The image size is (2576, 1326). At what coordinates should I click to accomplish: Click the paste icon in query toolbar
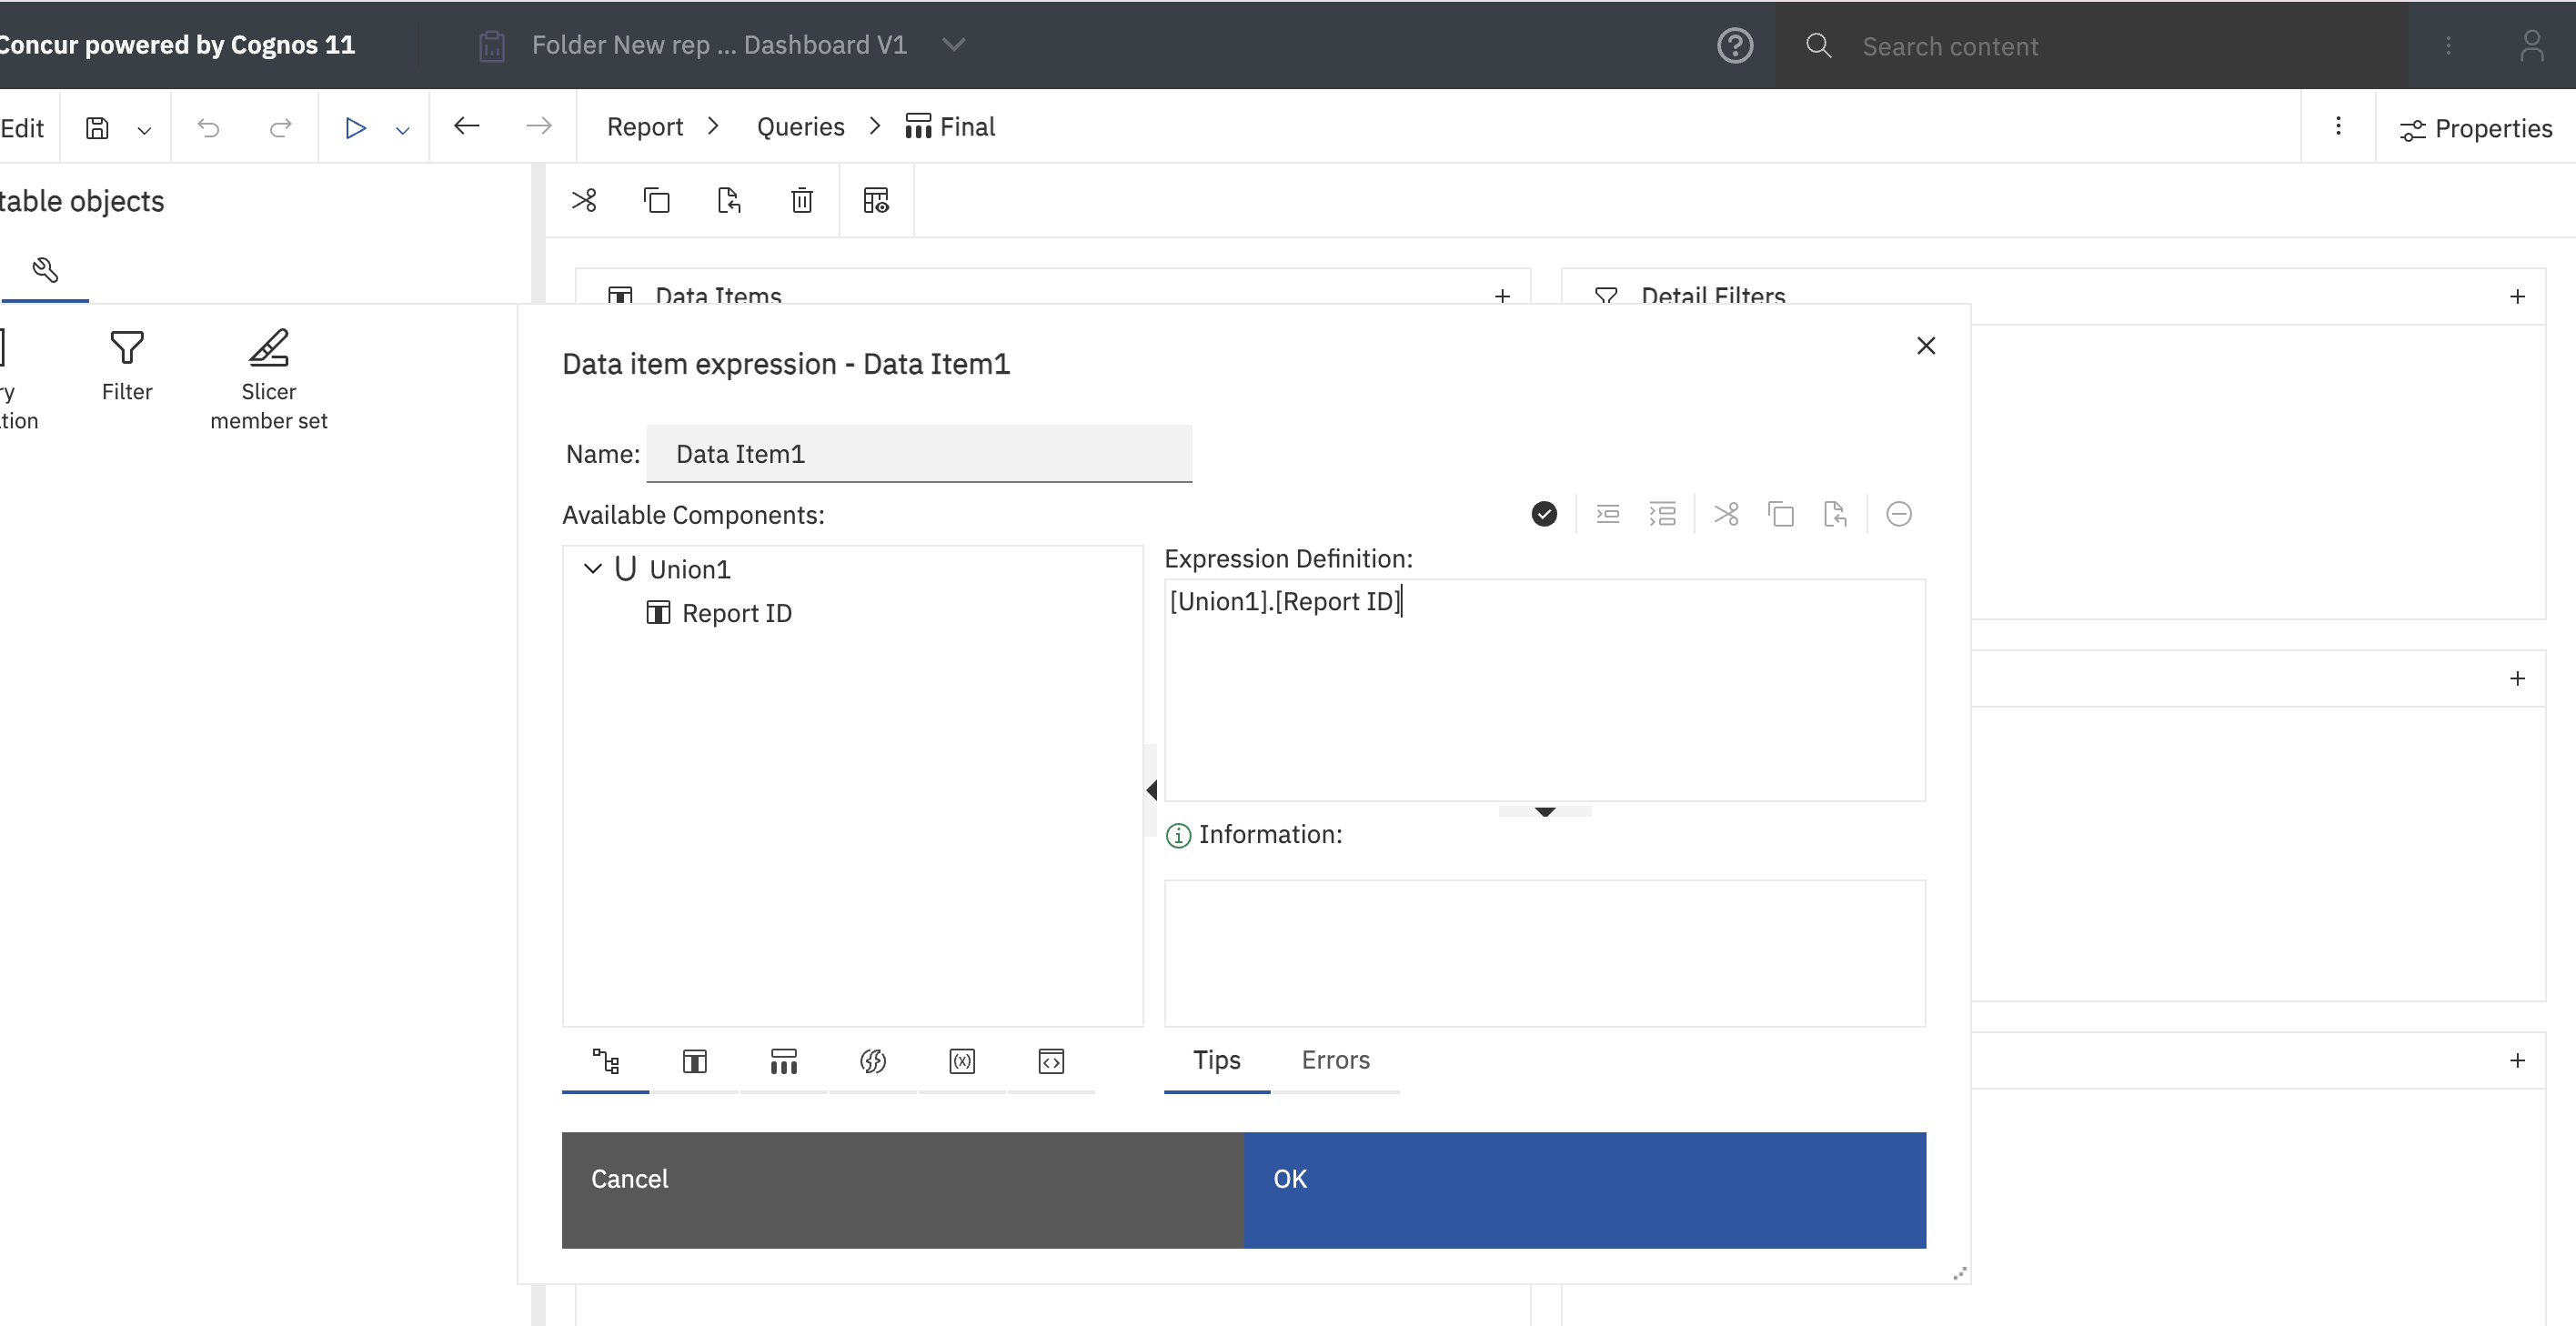pyautogui.click(x=729, y=201)
